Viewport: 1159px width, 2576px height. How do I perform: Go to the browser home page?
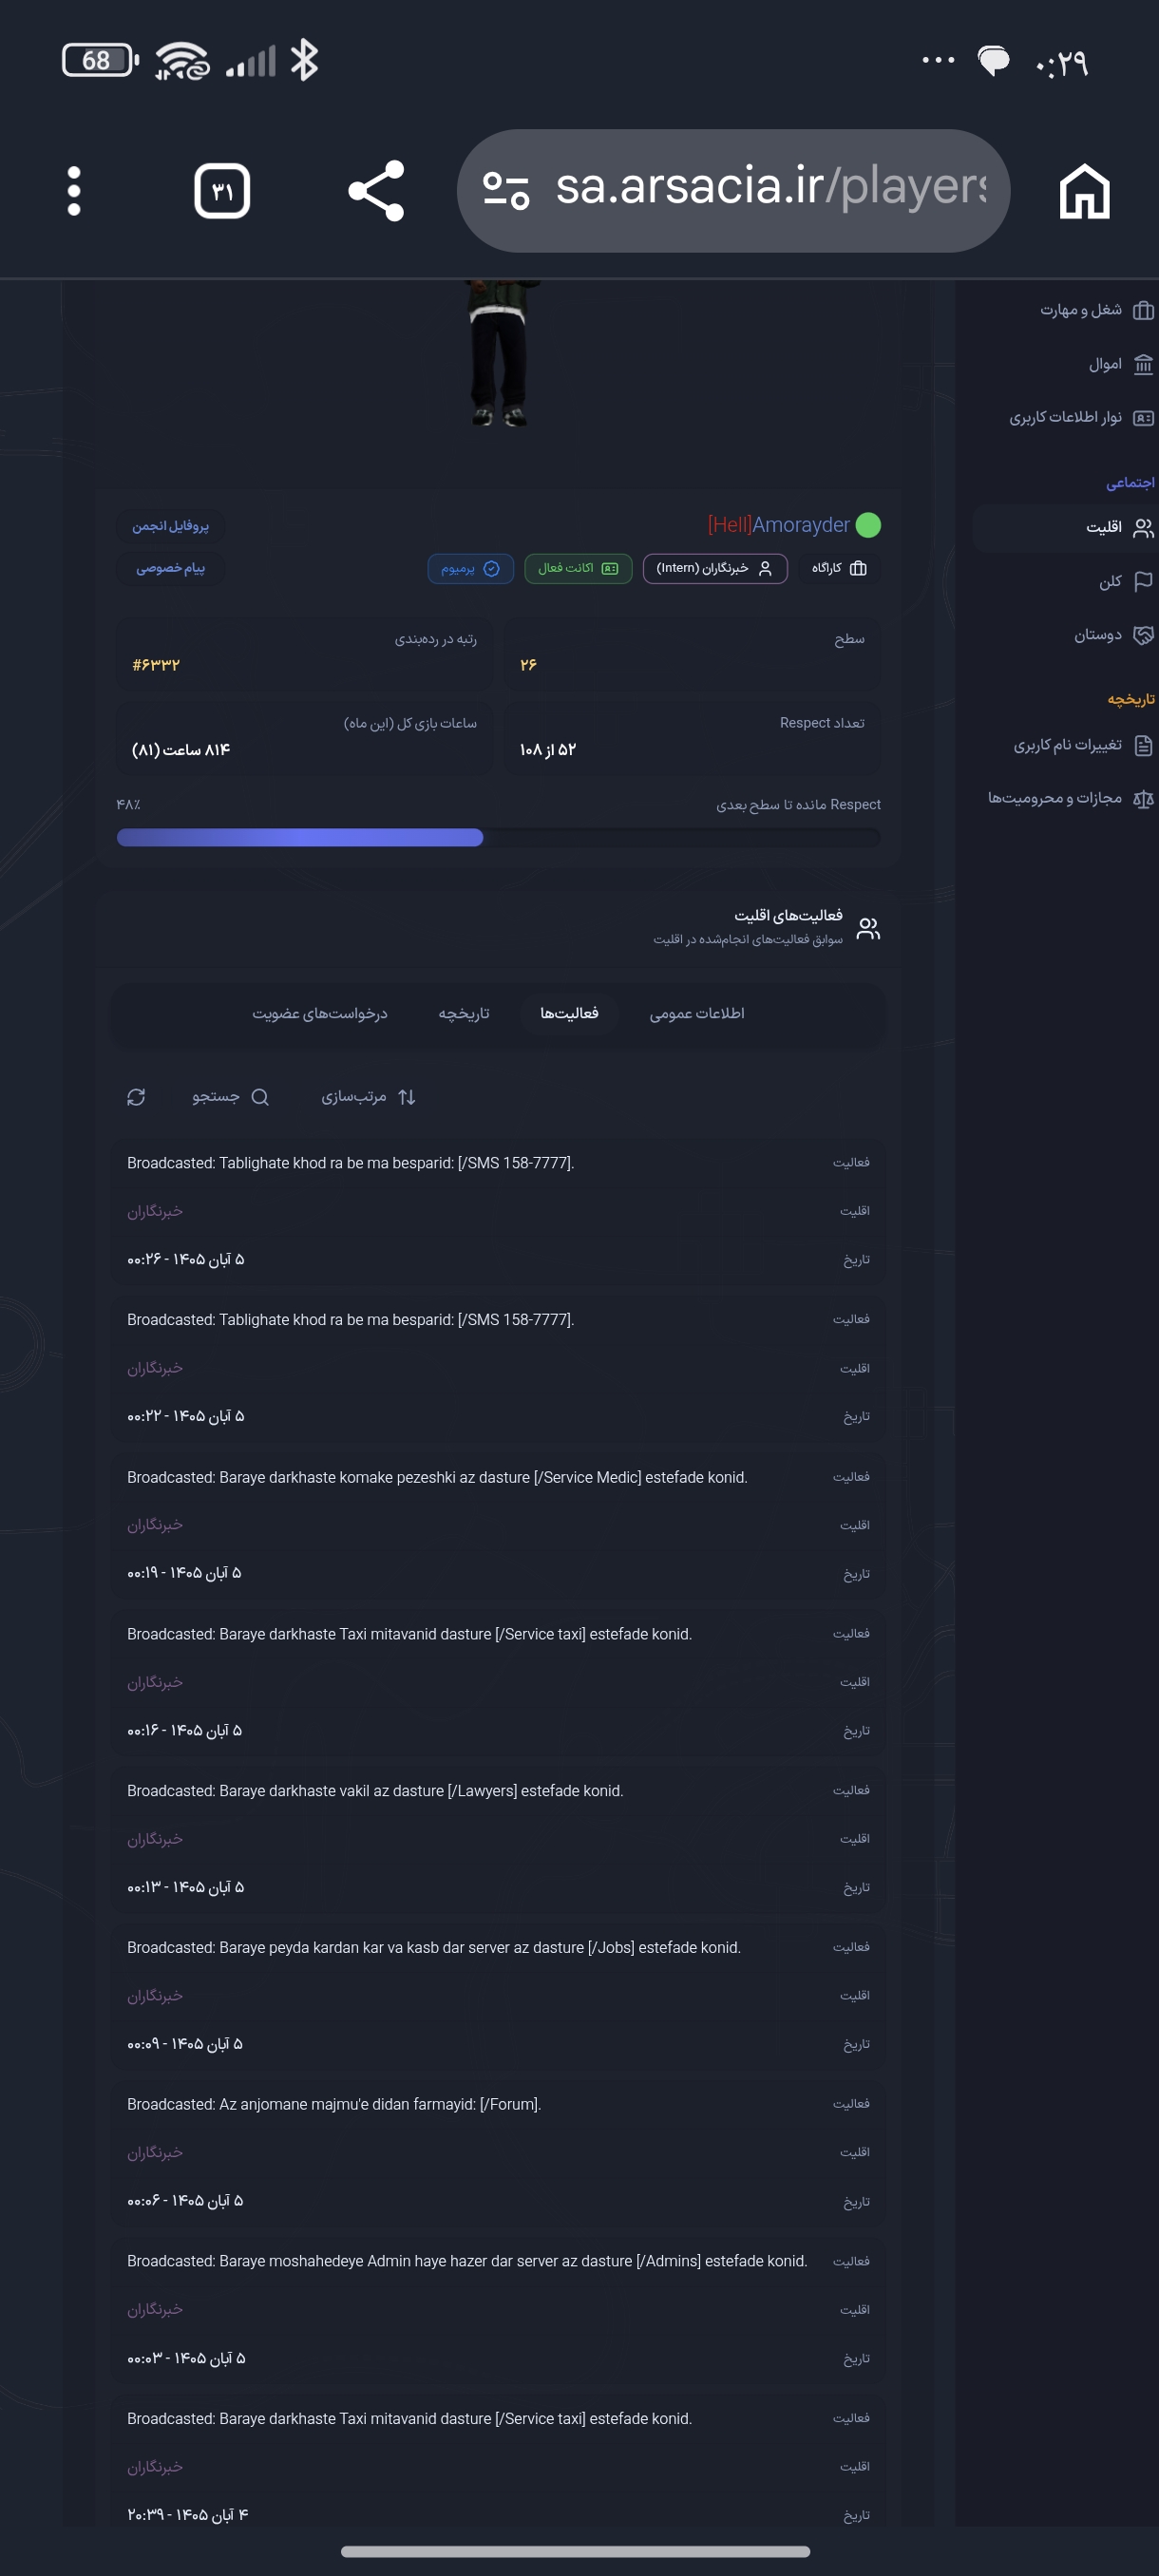(x=1085, y=191)
